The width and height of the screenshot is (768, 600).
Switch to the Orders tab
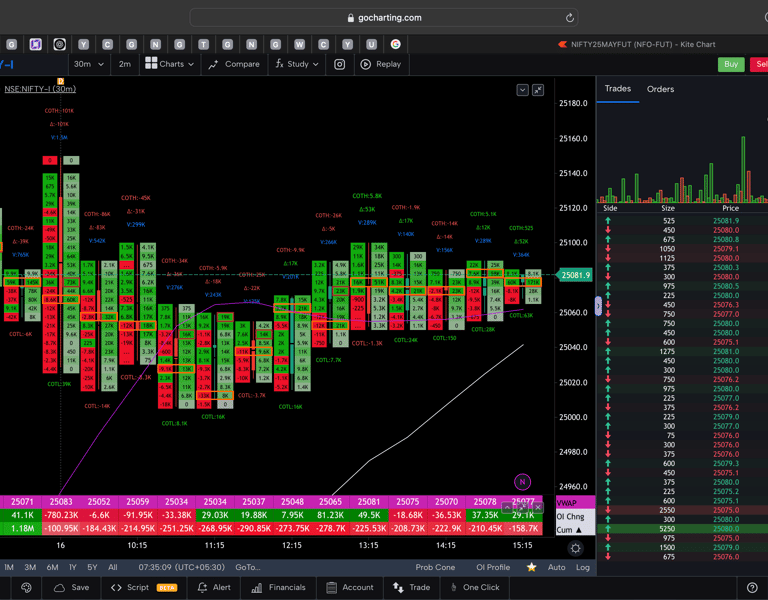(660, 89)
